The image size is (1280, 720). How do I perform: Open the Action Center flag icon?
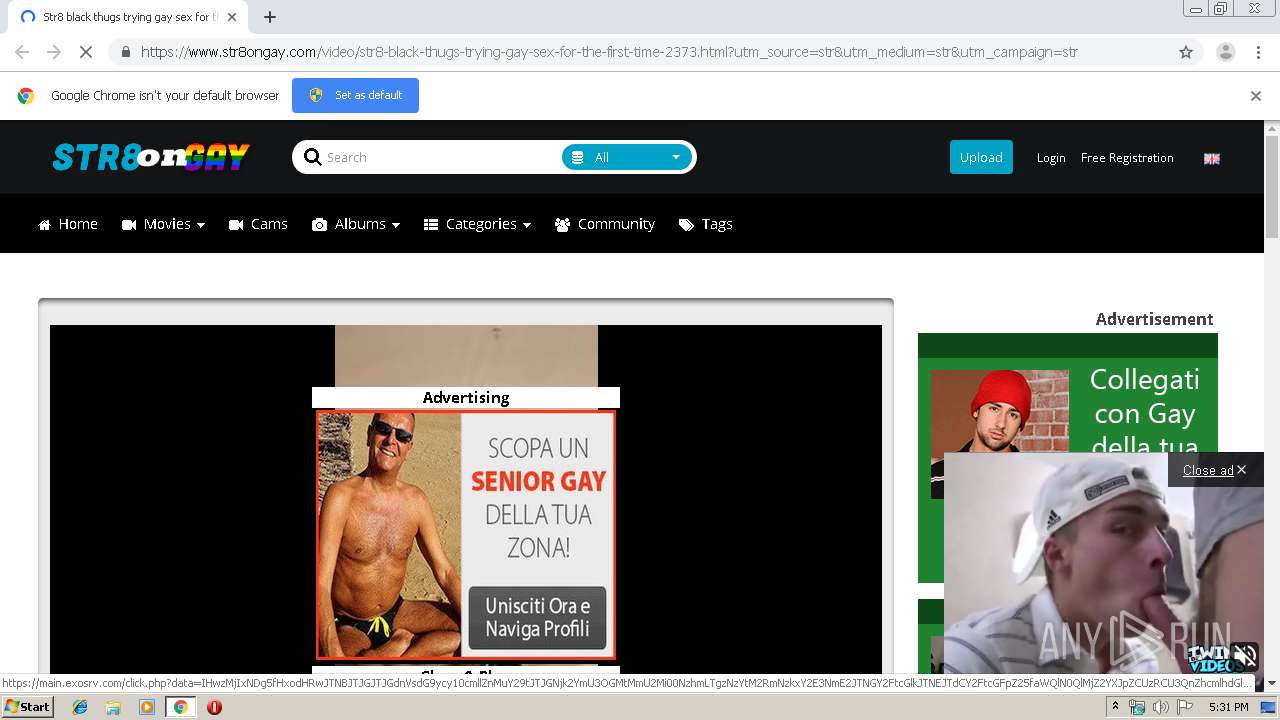[1185, 707]
